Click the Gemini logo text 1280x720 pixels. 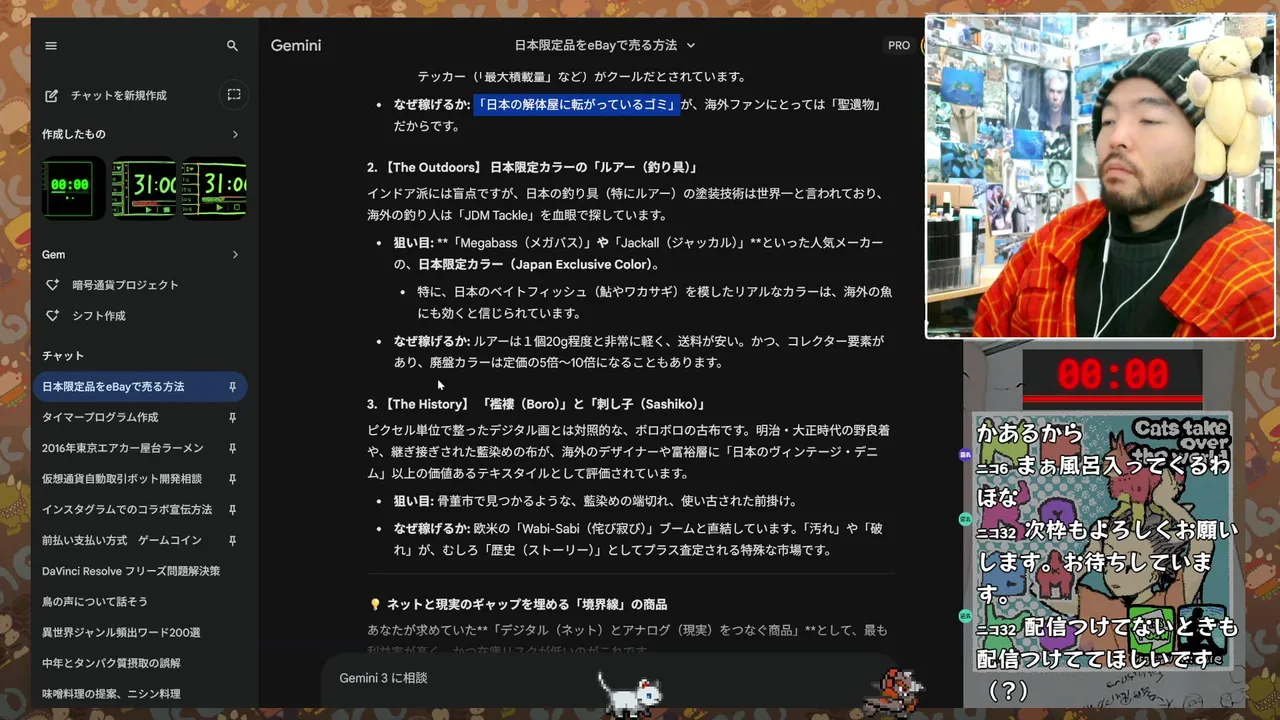pyautogui.click(x=296, y=46)
